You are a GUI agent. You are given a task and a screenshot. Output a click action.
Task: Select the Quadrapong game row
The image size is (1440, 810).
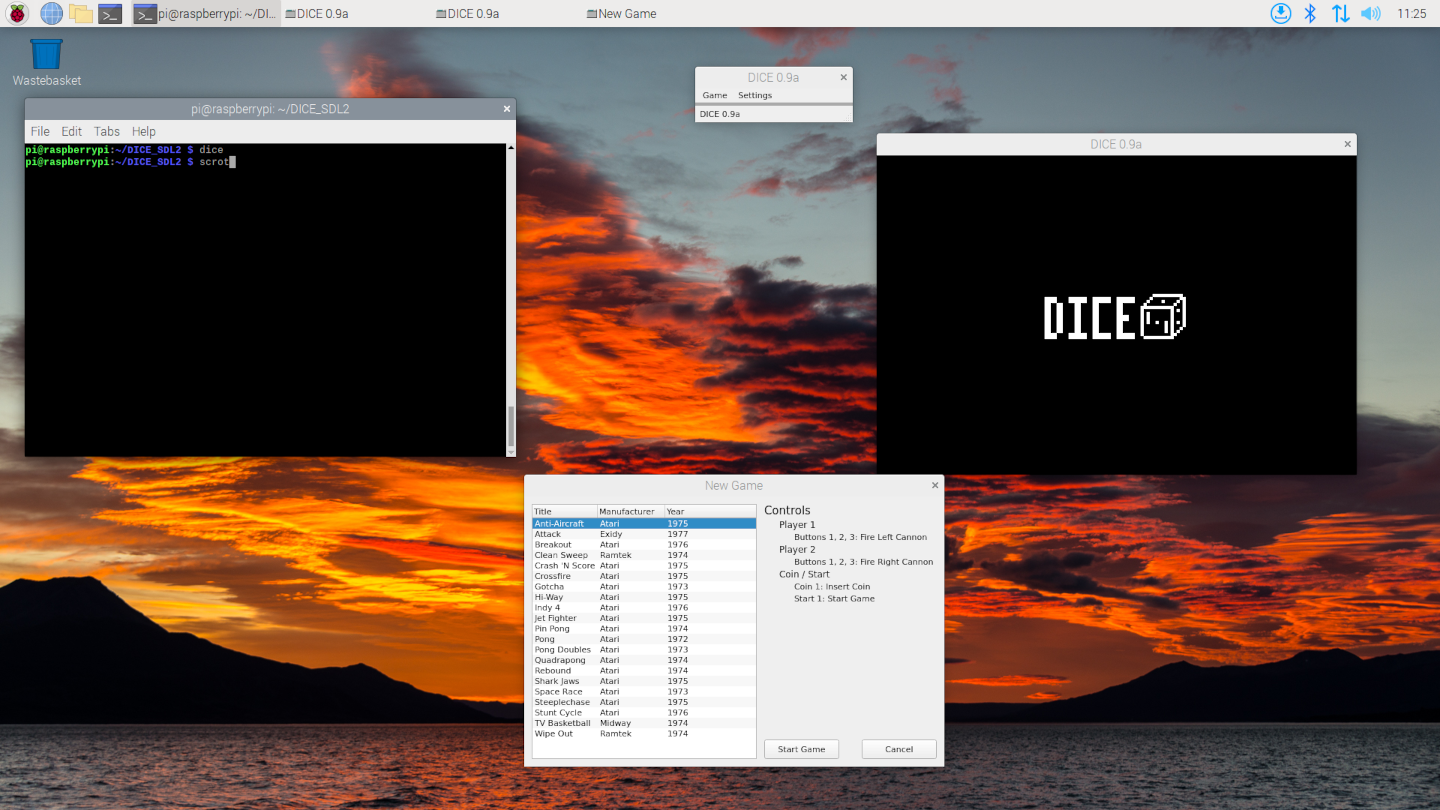(644, 660)
